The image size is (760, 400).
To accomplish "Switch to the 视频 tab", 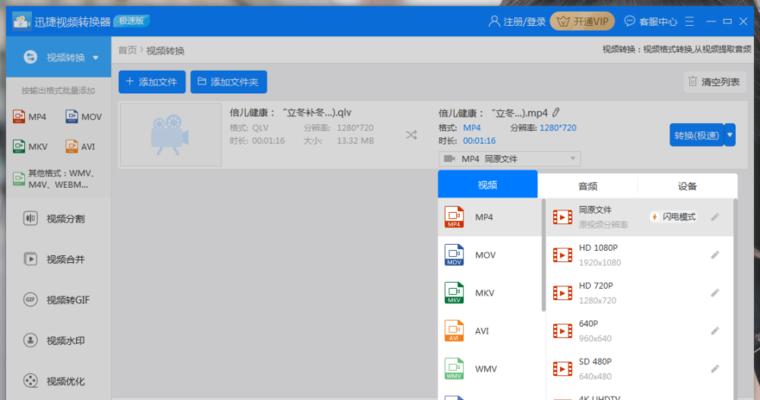I will tap(488, 185).
